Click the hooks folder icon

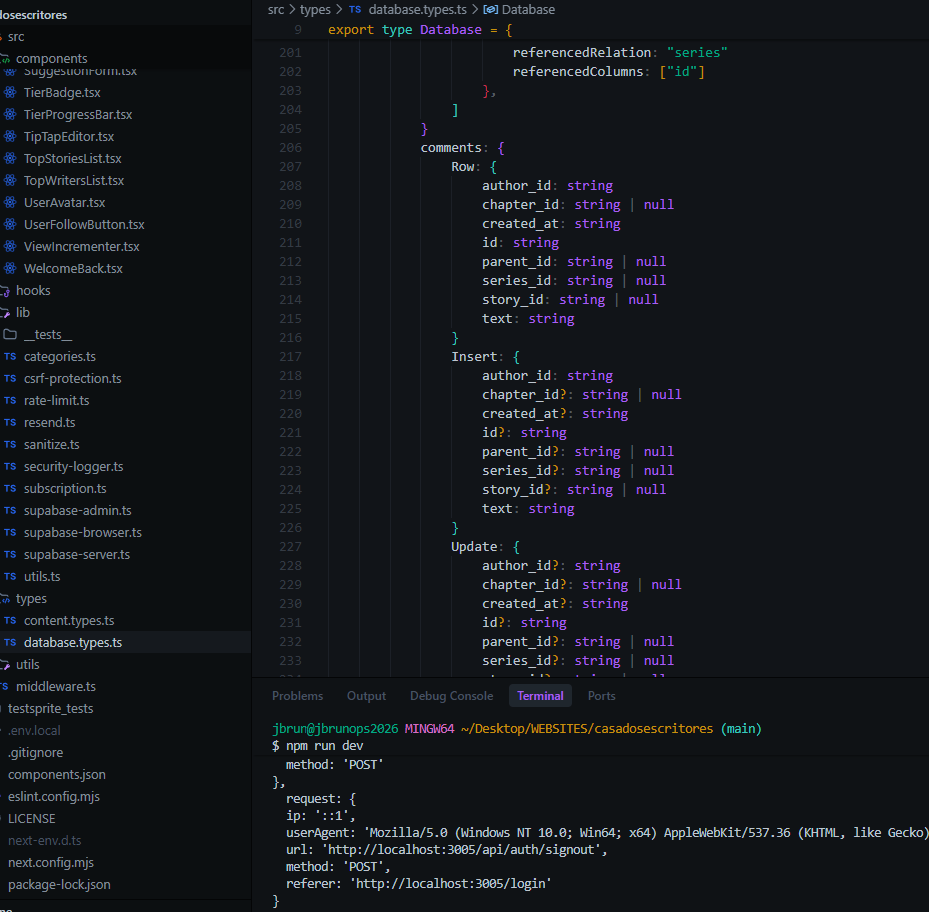(x=4, y=291)
